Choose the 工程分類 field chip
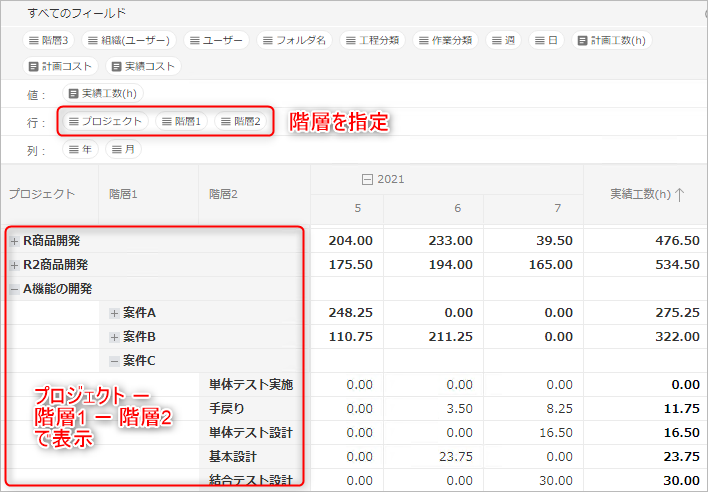The image size is (708, 492). [x=371, y=41]
